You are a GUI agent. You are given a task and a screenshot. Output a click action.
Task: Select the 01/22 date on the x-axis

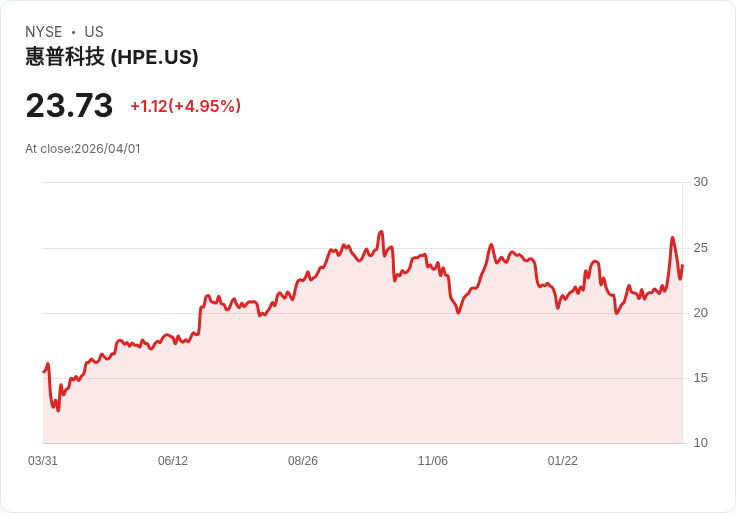(563, 461)
